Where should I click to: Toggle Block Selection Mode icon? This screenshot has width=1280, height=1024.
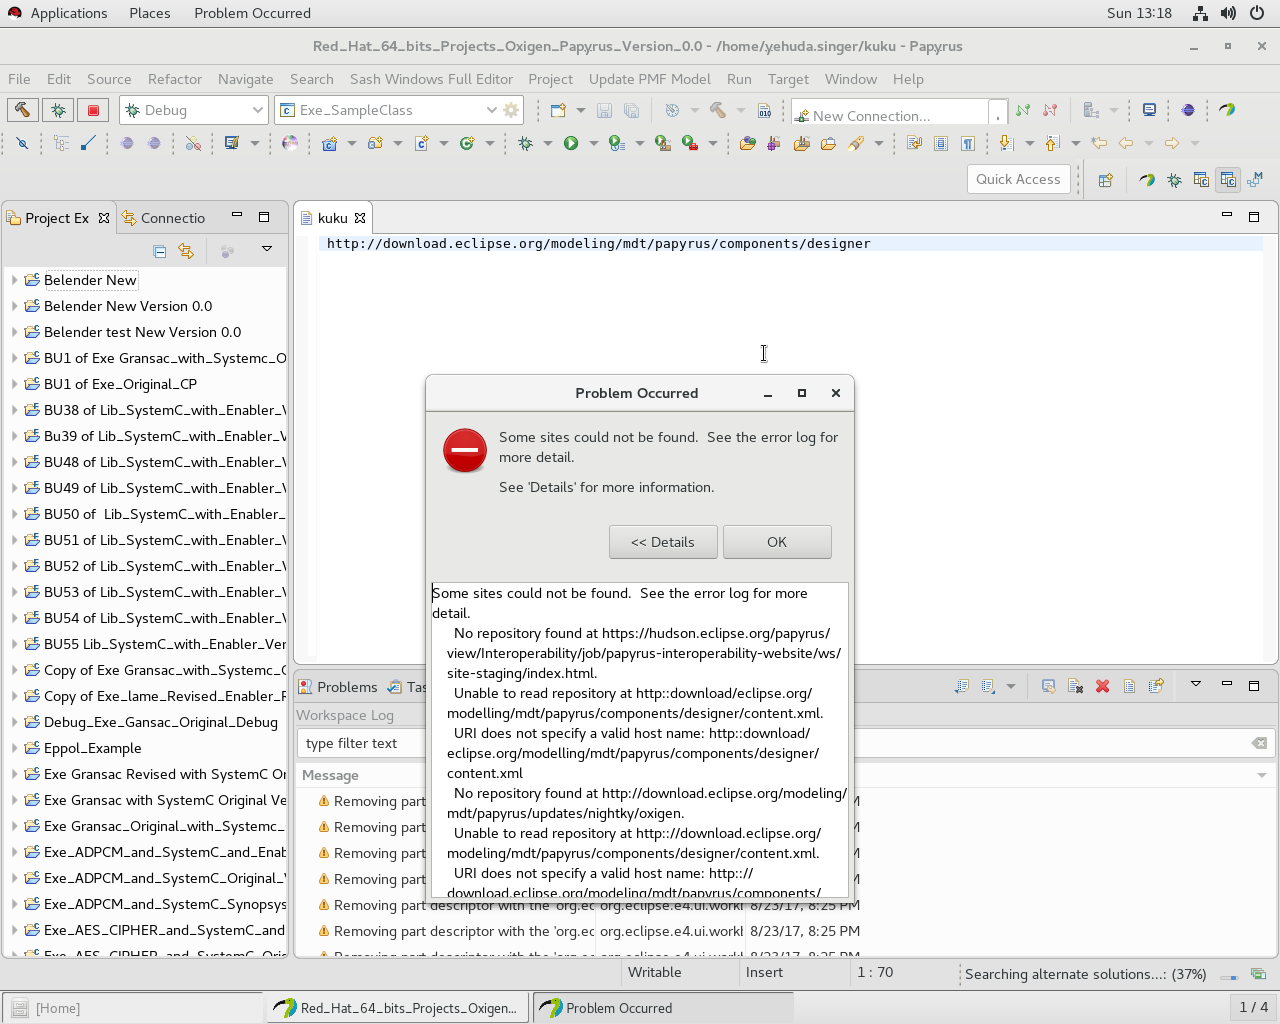click(941, 143)
